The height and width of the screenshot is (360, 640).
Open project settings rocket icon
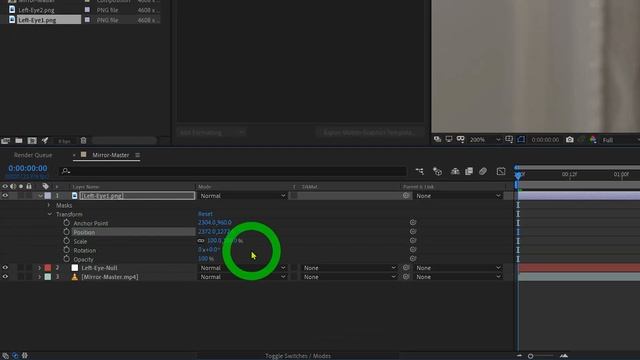[x=45, y=141]
